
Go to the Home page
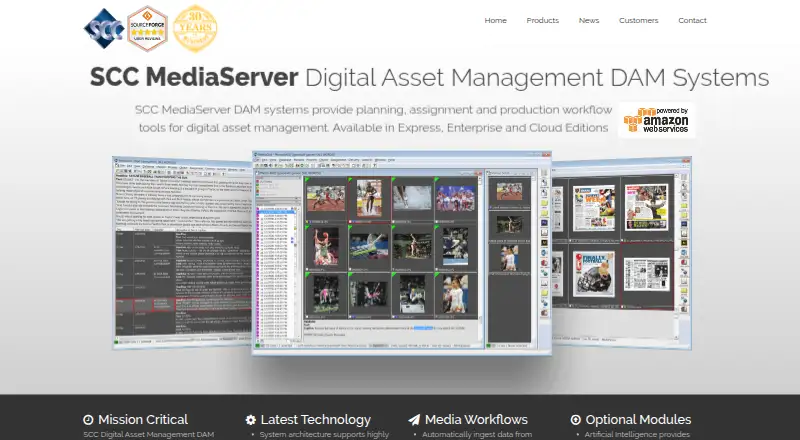(x=495, y=20)
